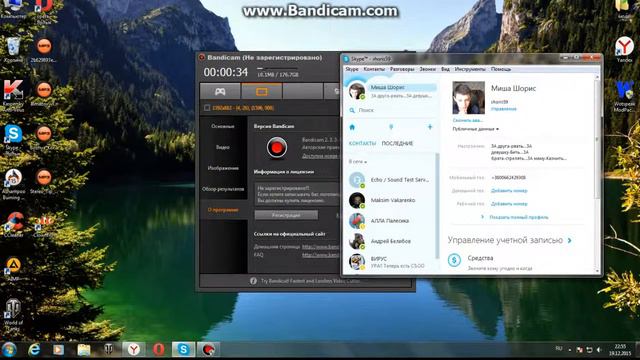Open Звонки menu in Skype
This screenshot has width=640, height=360.
[428, 69]
